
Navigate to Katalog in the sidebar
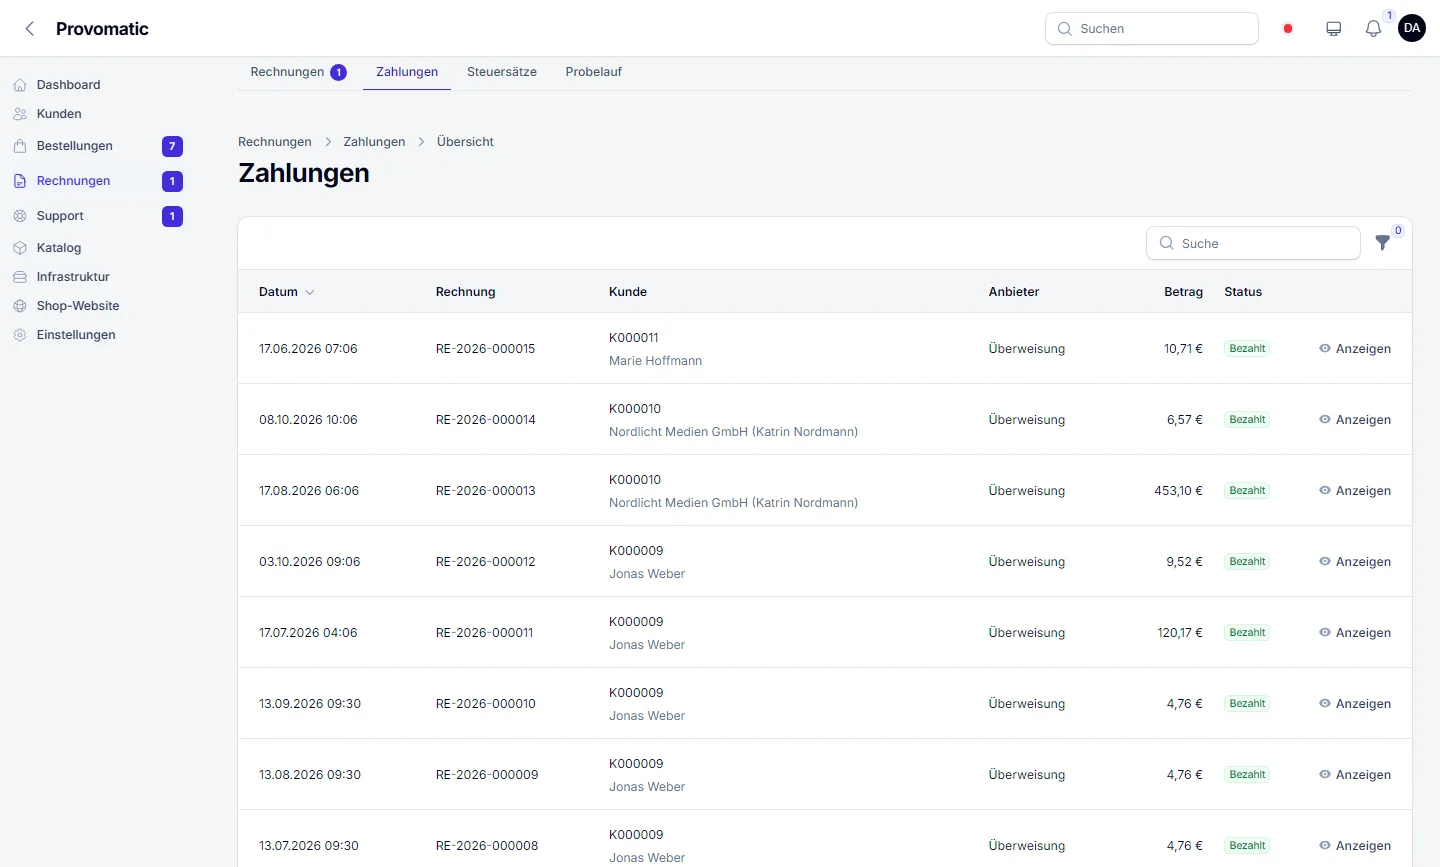[59, 248]
